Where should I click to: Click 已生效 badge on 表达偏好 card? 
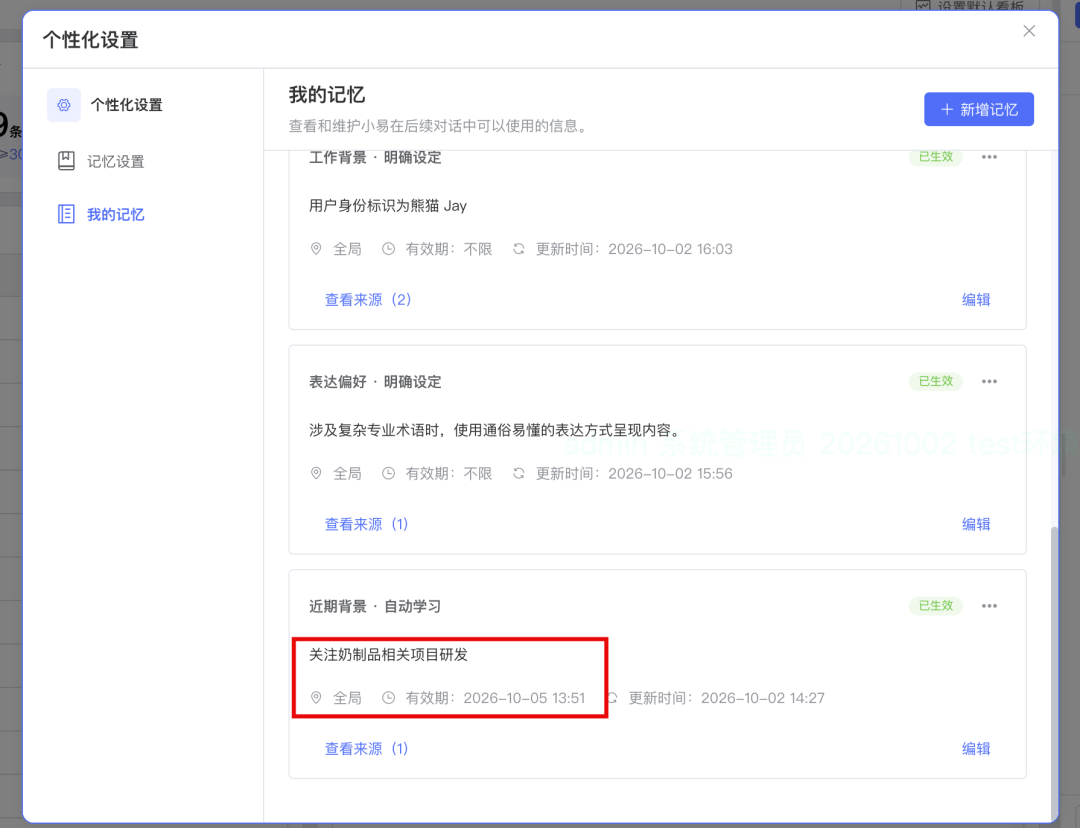point(936,382)
